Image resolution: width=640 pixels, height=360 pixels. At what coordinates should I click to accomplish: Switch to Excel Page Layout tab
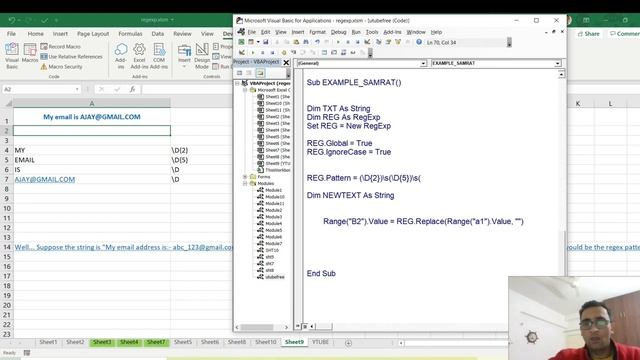tap(93, 34)
